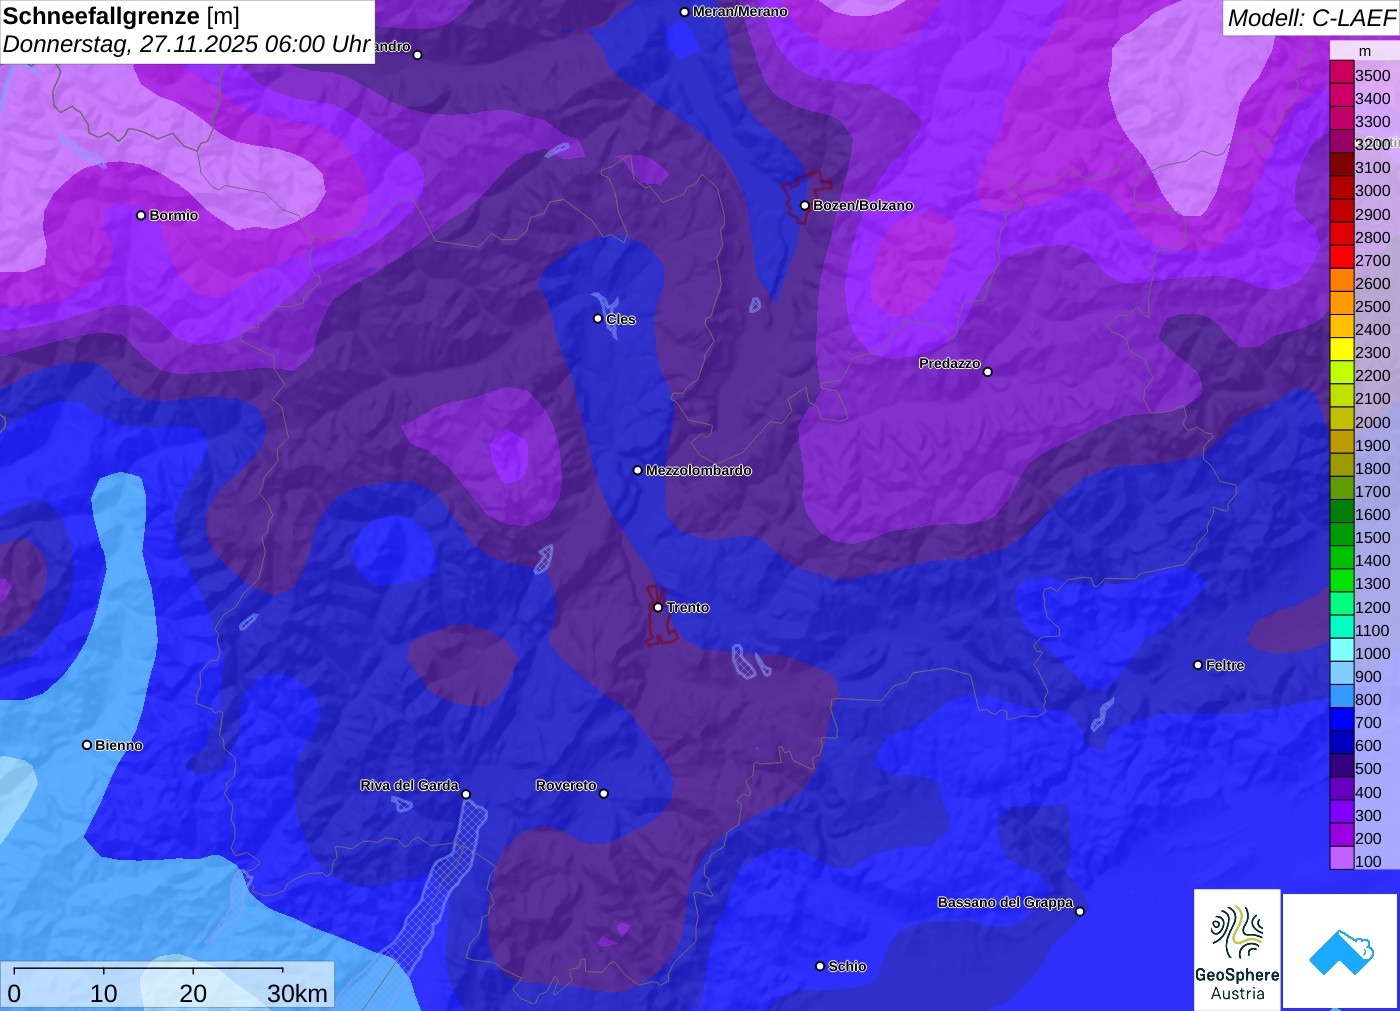Click the Mezzolombardo label text
This screenshot has width=1400, height=1011.
pyautogui.click(x=699, y=470)
